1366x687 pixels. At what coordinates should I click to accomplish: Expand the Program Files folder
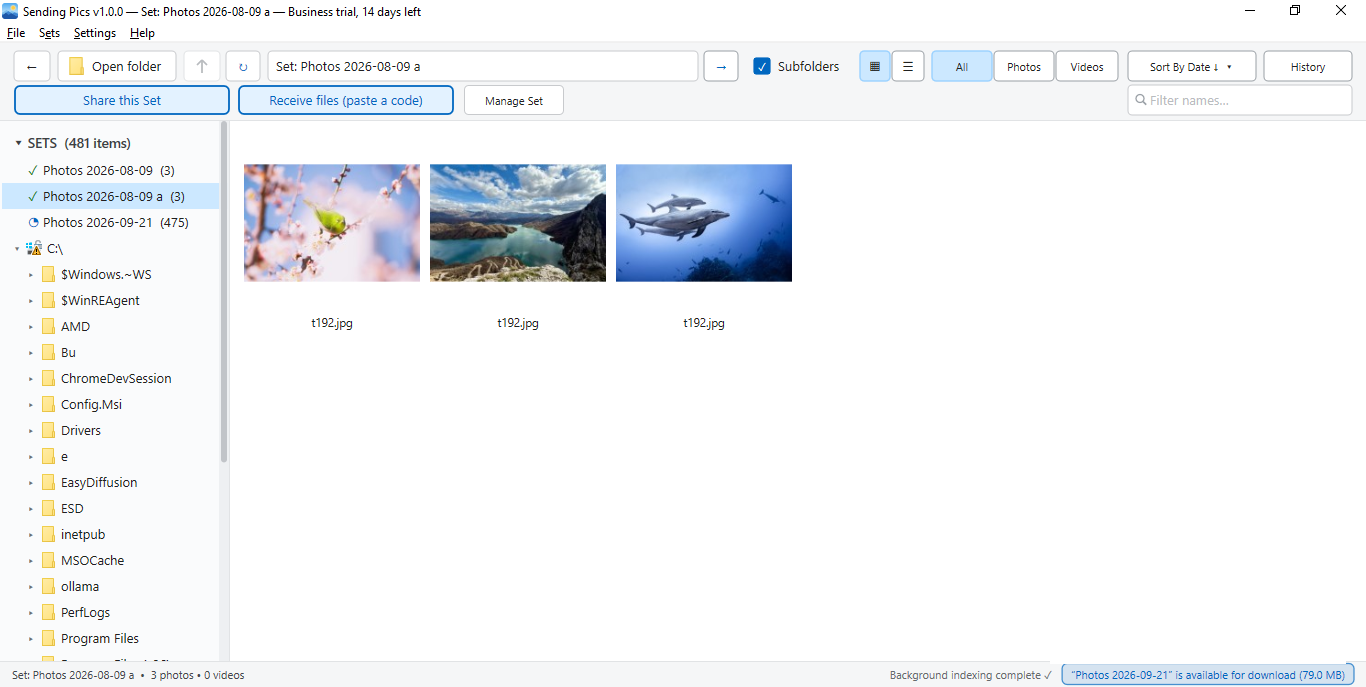click(x=31, y=638)
